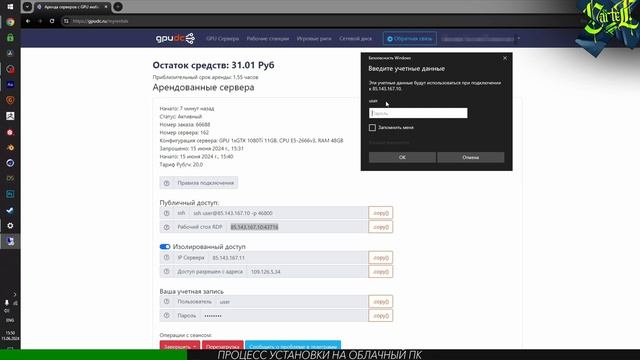Image resolution: width=640 pixels, height=360 pixels.
Task: Copy the Пользователь value
Action: [x=380, y=302]
